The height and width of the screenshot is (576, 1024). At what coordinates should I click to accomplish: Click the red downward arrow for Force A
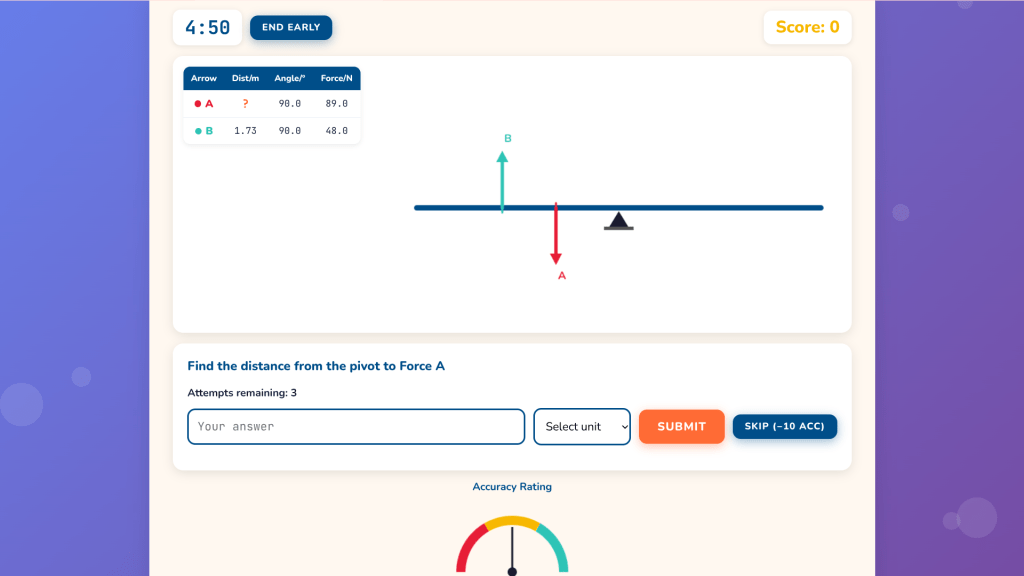(556, 235)
